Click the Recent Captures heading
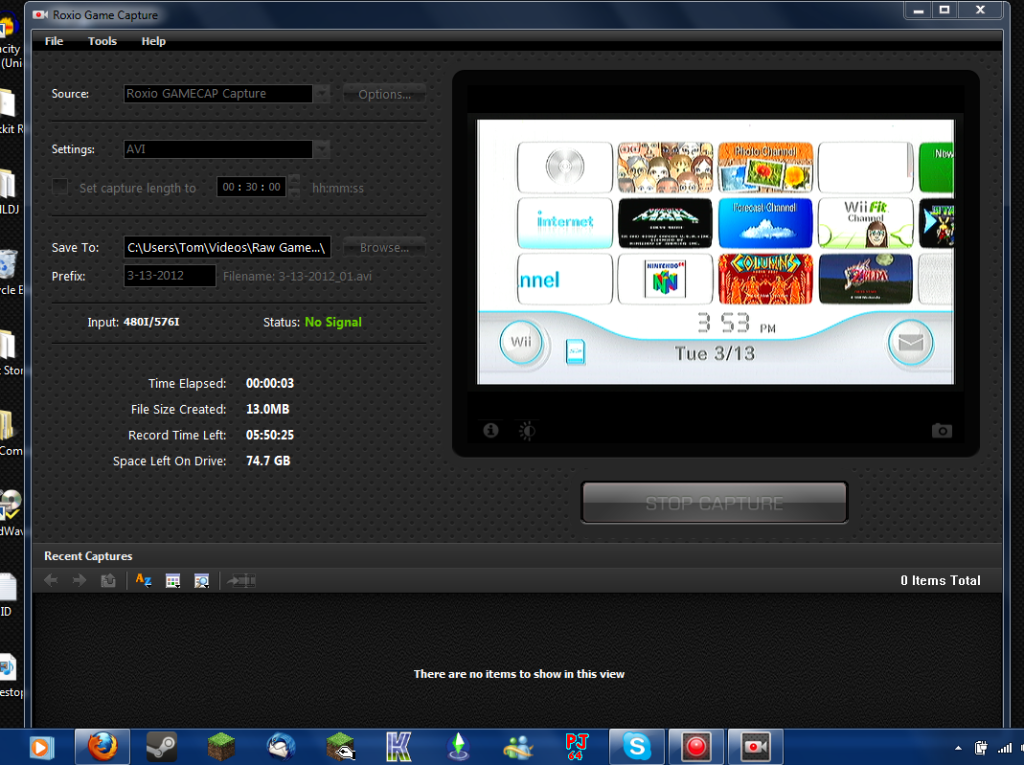 (88, 556)
